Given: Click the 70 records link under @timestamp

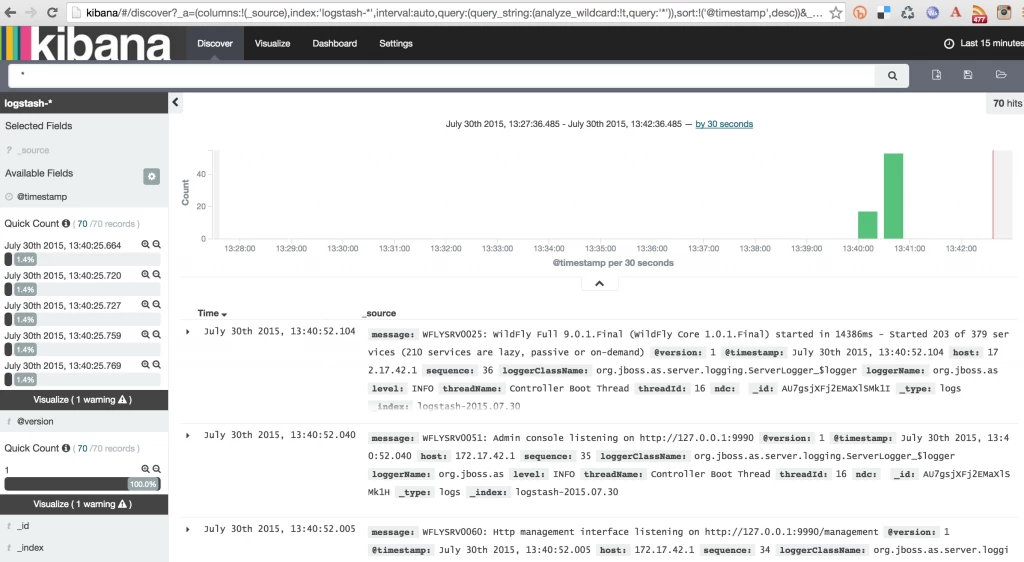Looking at the screenshot, I should 82,224.
